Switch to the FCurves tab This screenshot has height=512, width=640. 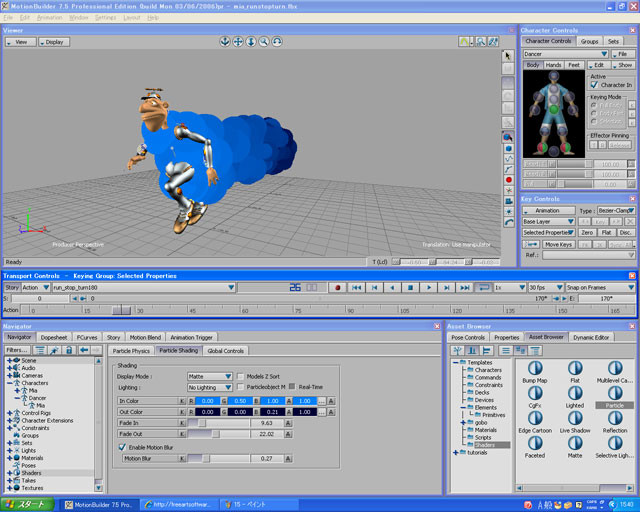pyautogui.click(x=87, y=338)
